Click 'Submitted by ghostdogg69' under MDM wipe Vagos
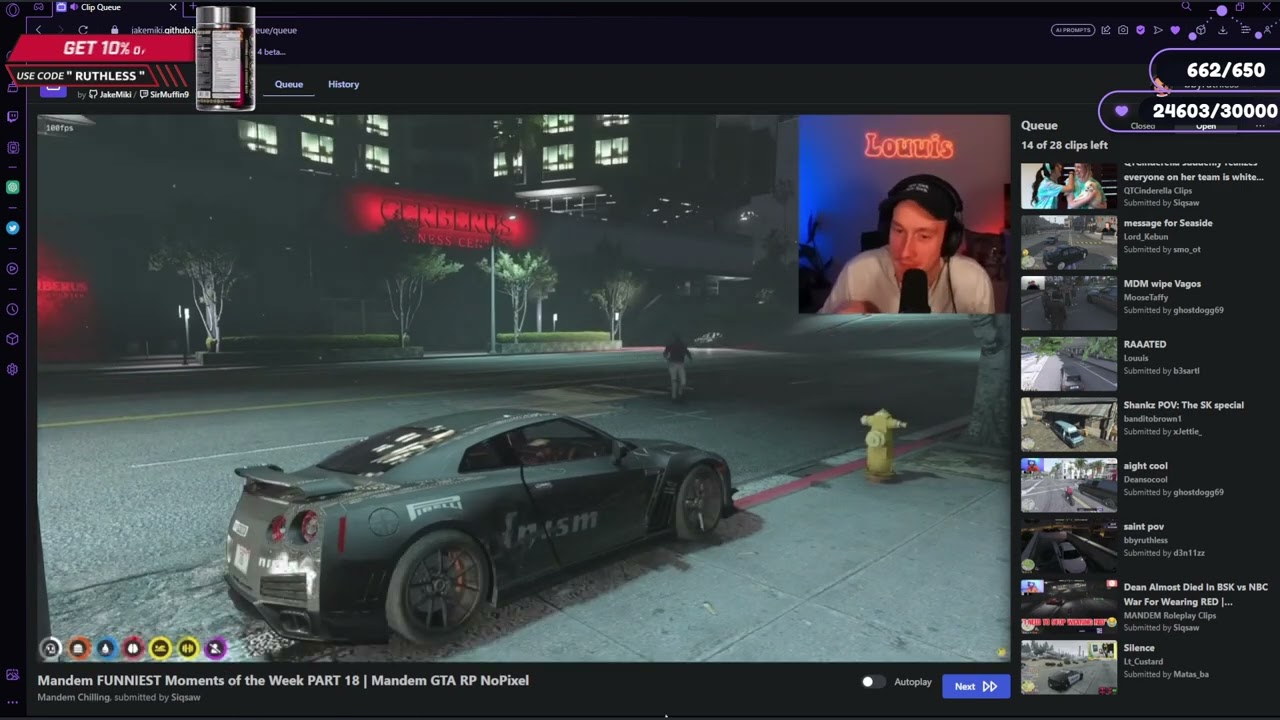Screen dimensions: 1280x720 point(1174,310)
